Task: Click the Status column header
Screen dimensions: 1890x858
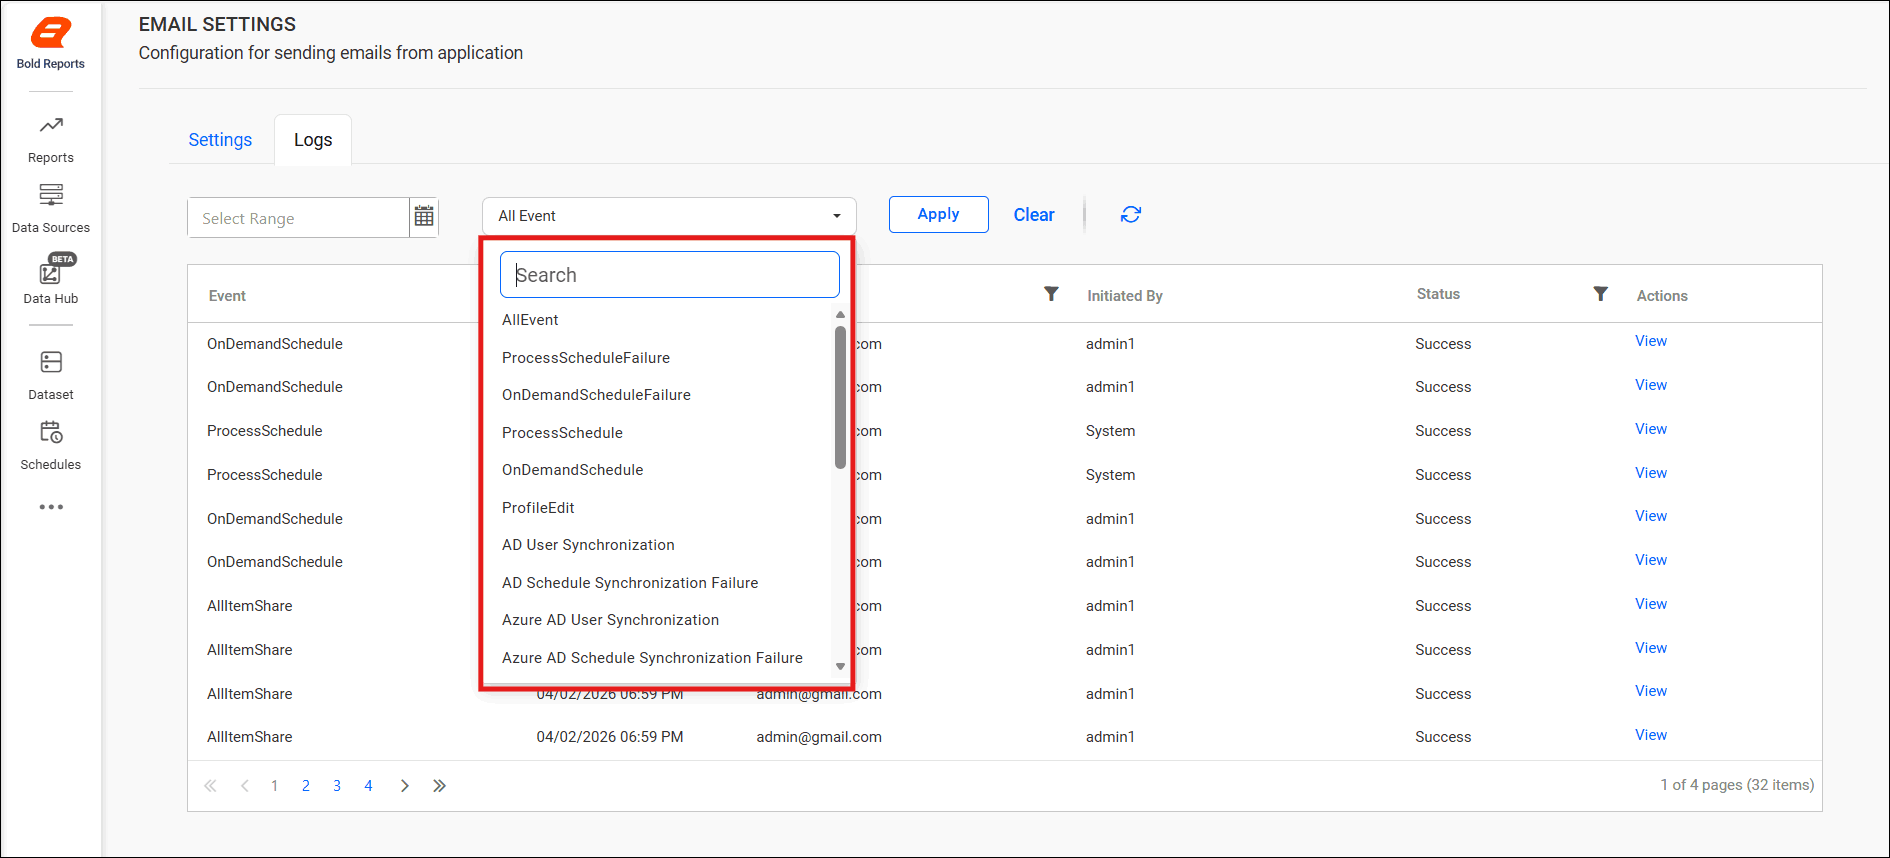Action: (1438, 294)
